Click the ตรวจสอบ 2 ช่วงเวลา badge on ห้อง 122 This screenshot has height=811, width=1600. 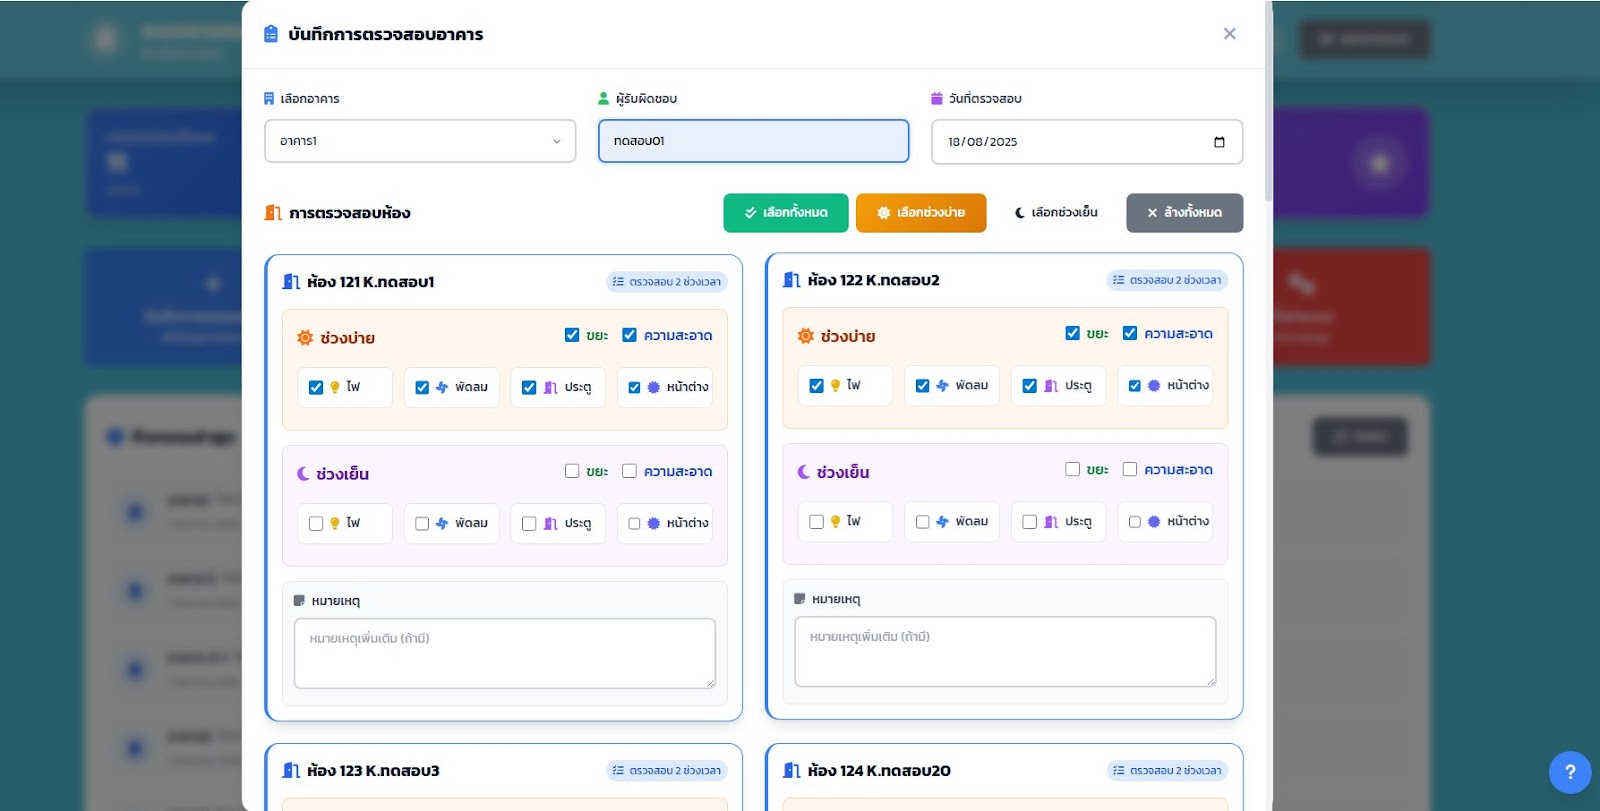click(1167, 280)
